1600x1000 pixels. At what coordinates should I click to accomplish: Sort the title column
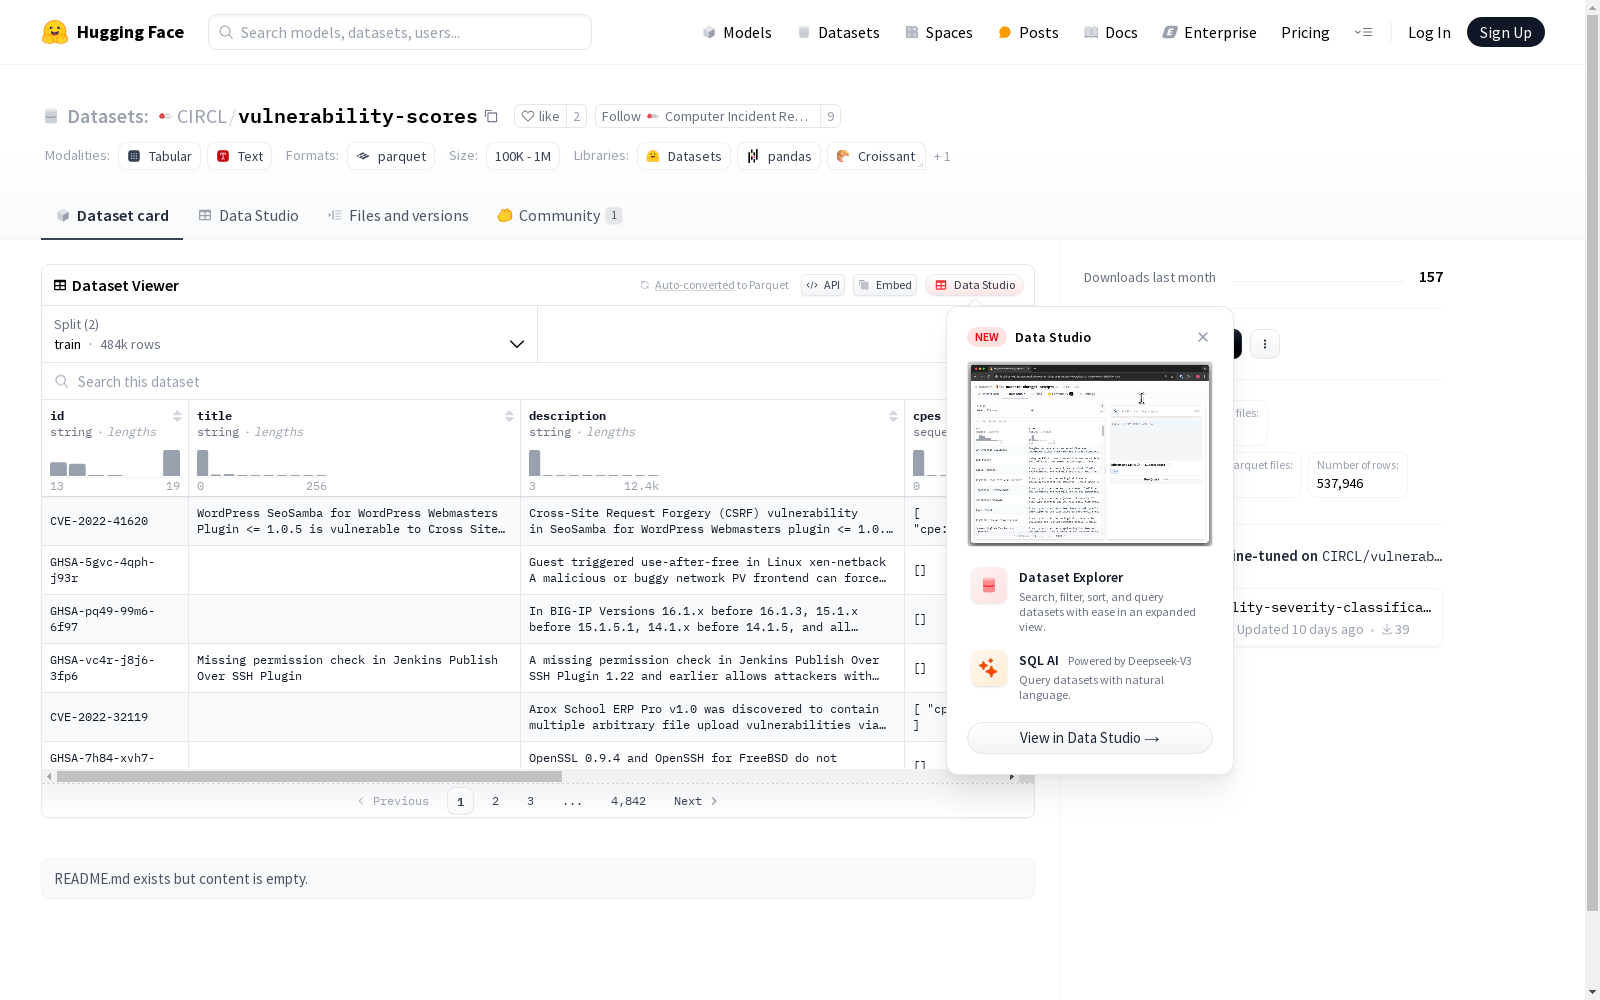point(509,416)
